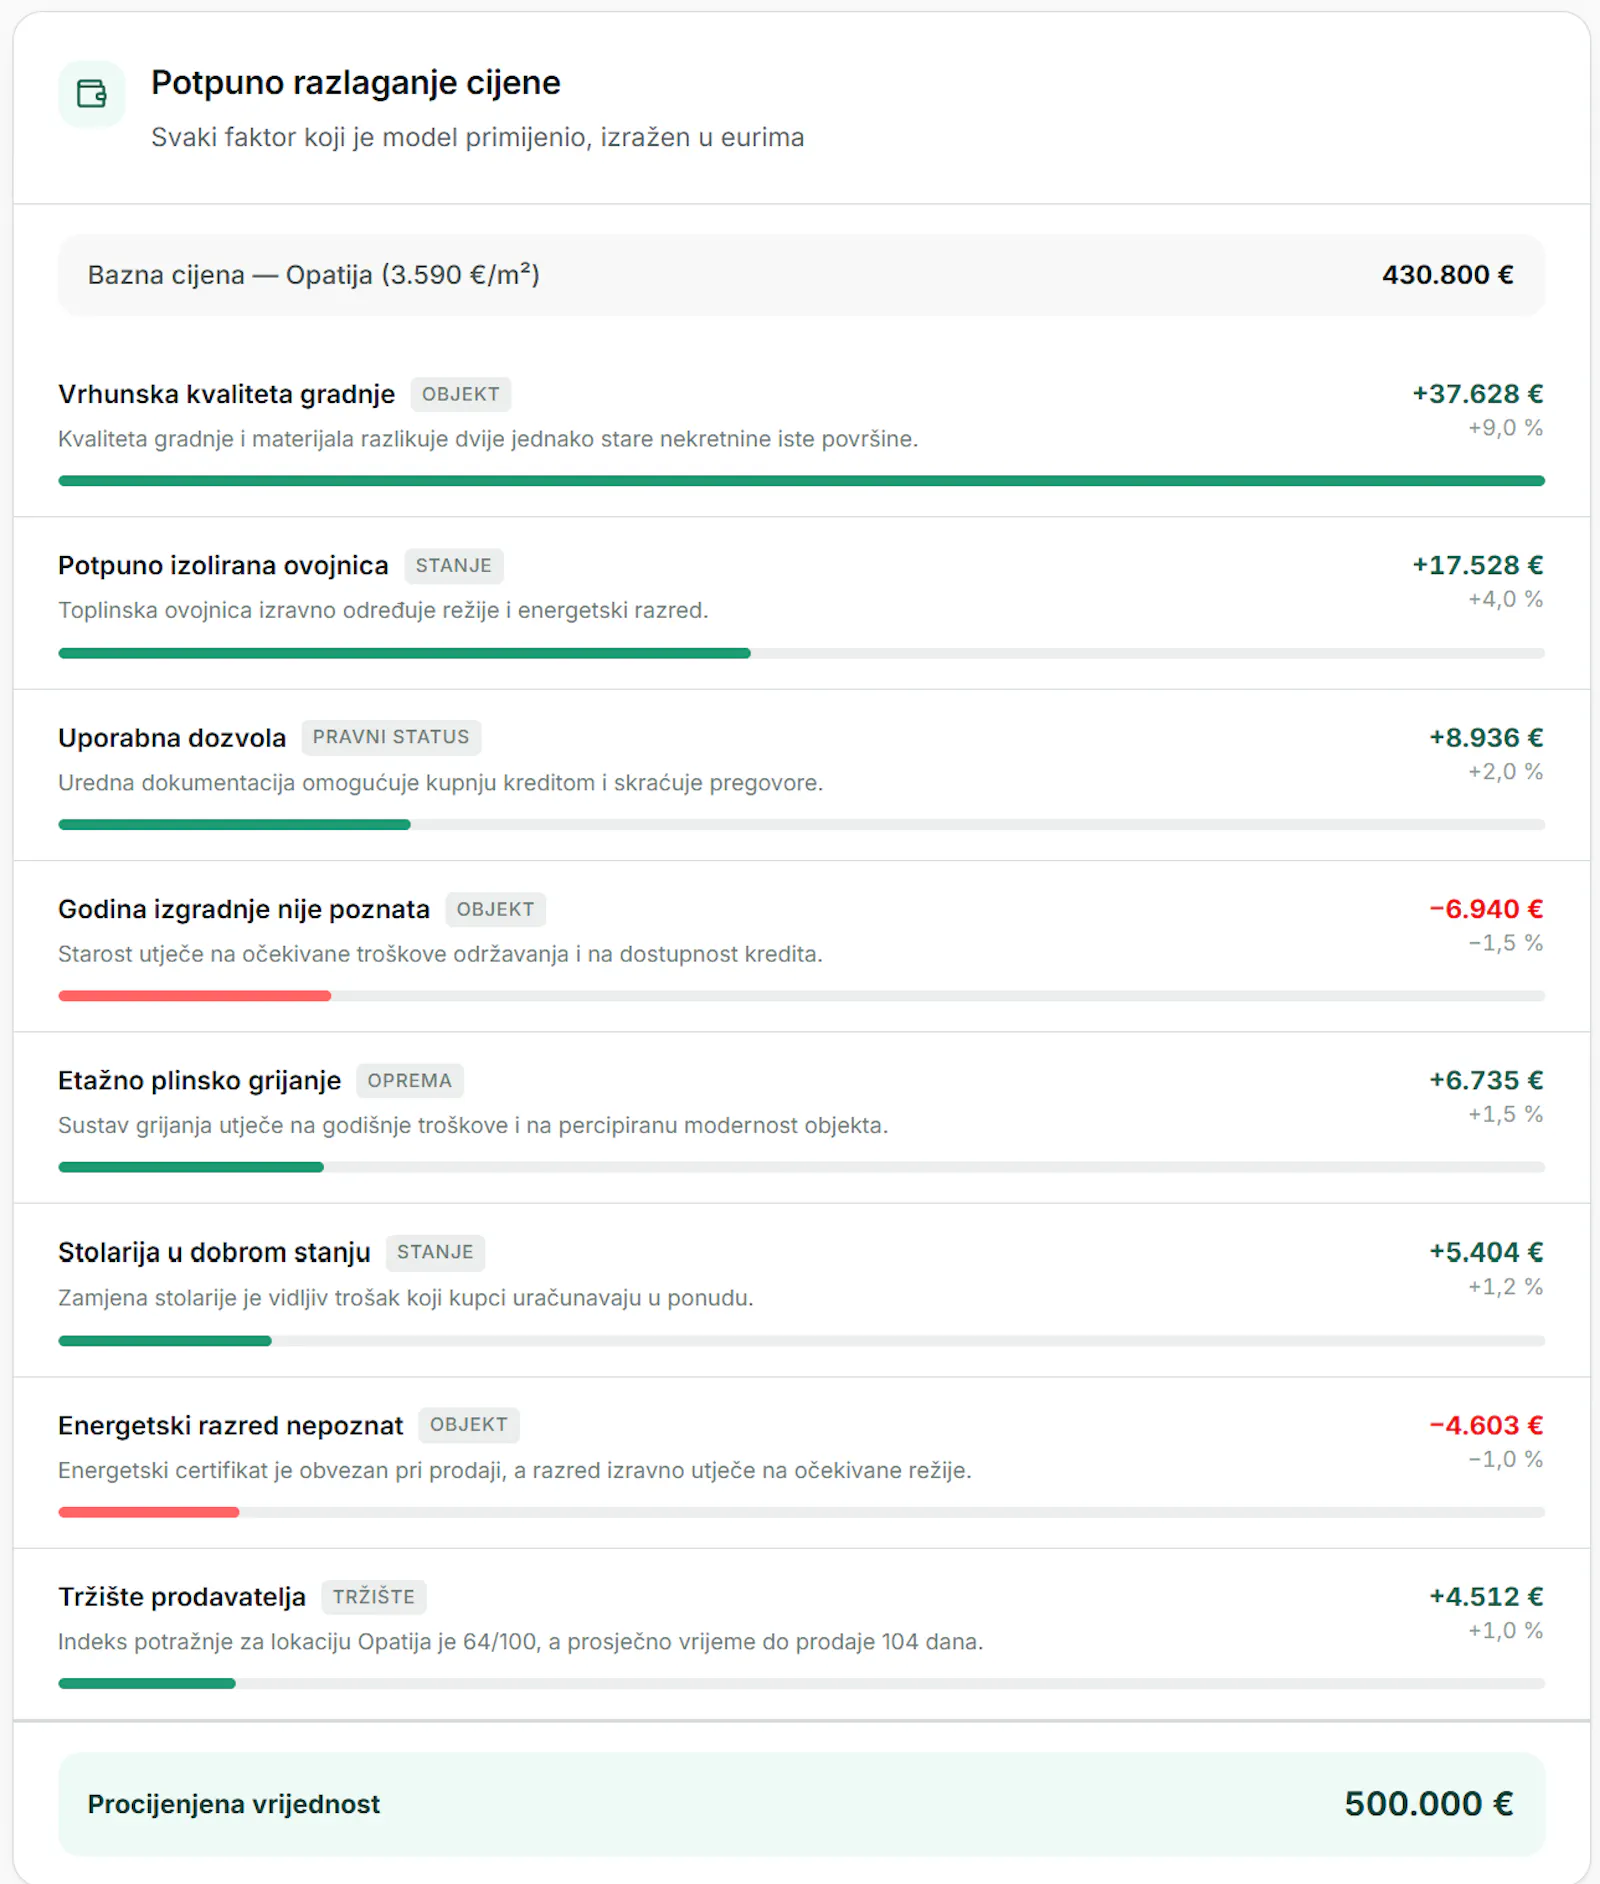The height and width of the screenshot is (1884, 1600).
Task: Select the heading 'Potpuno razlaganje cijene'
Action: pyautogui.click(x=355, y=83)
